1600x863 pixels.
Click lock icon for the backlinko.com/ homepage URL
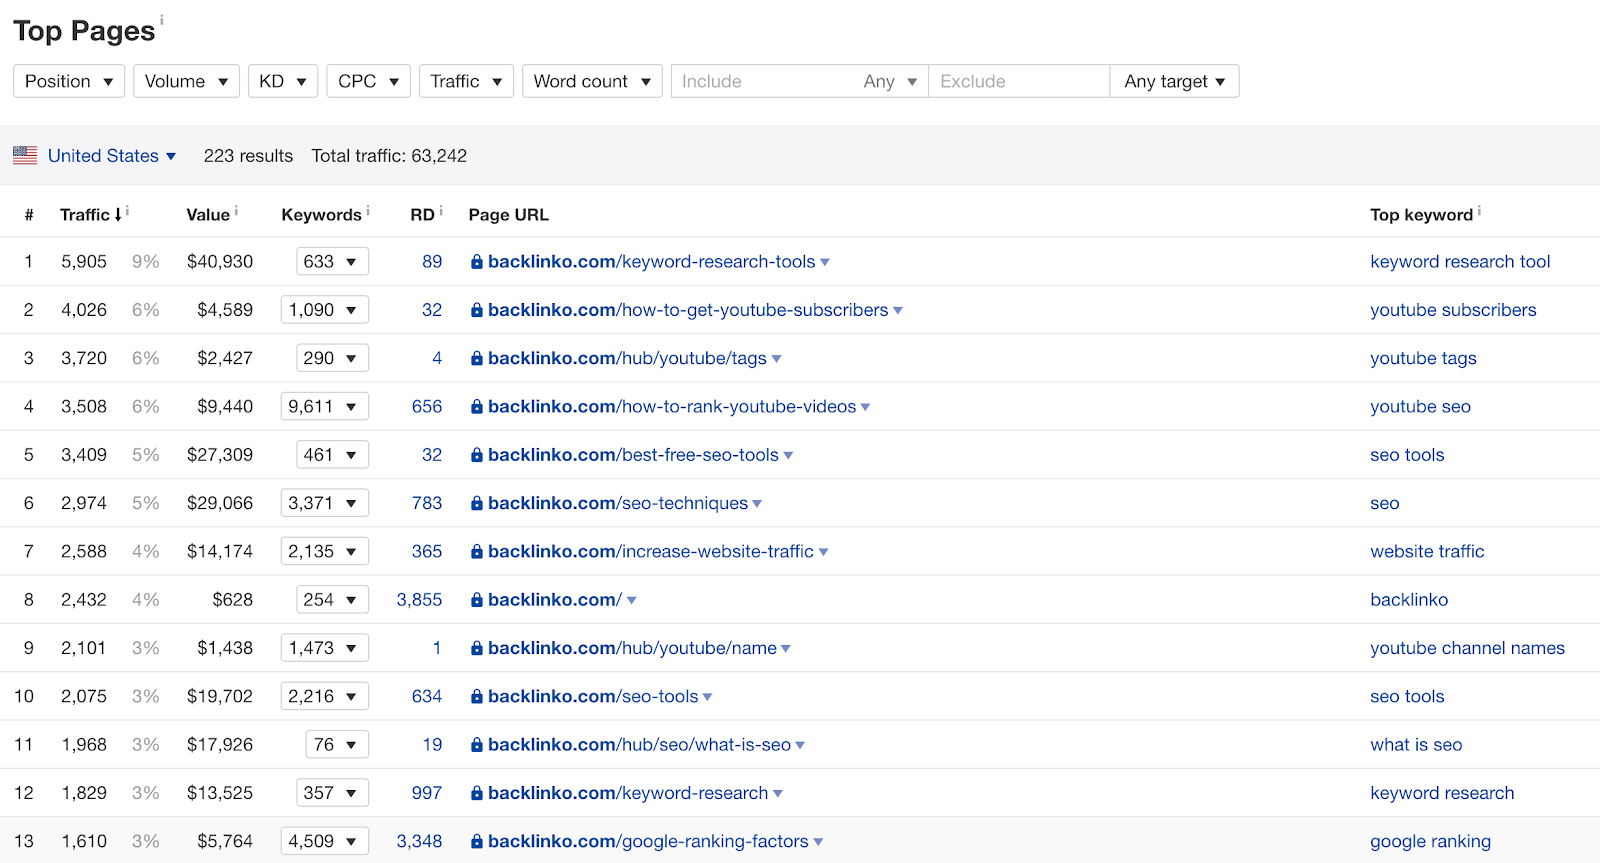[477, 600]
